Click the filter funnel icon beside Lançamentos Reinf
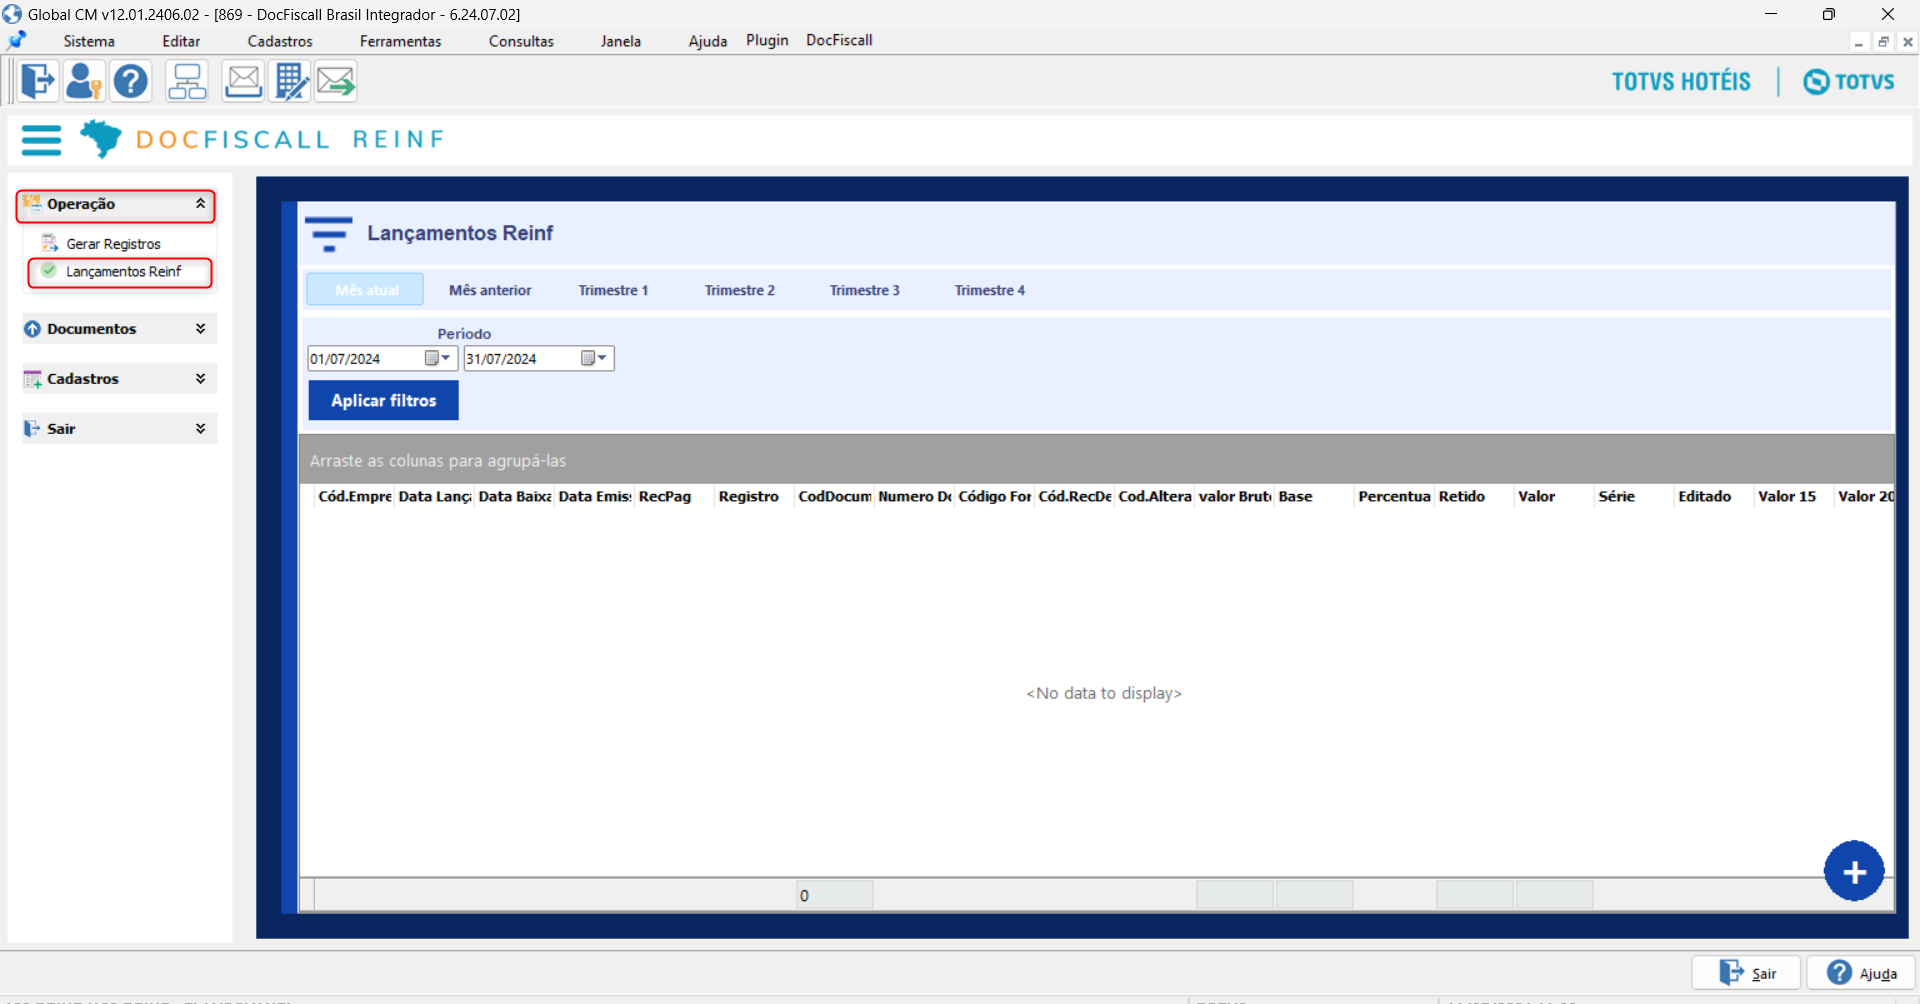 [x=328, y=234]
